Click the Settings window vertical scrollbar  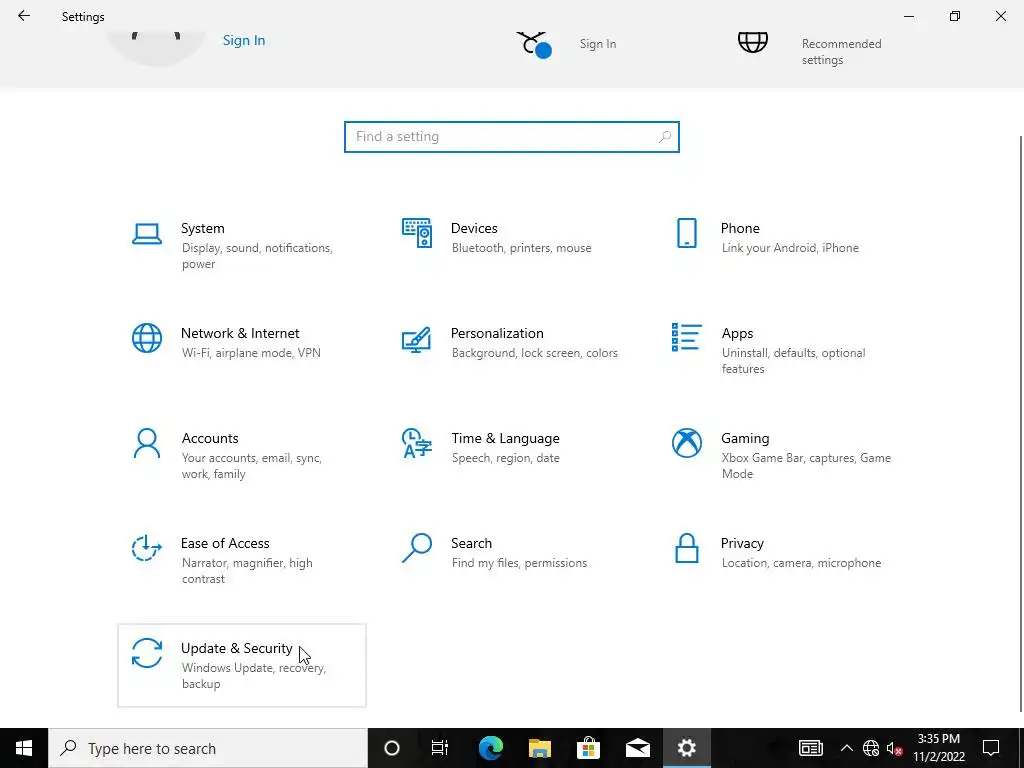tap(1021, 424)
